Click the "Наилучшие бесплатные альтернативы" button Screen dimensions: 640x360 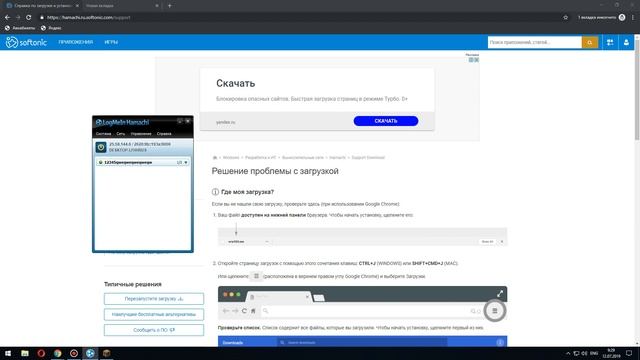tap(154, 314)
